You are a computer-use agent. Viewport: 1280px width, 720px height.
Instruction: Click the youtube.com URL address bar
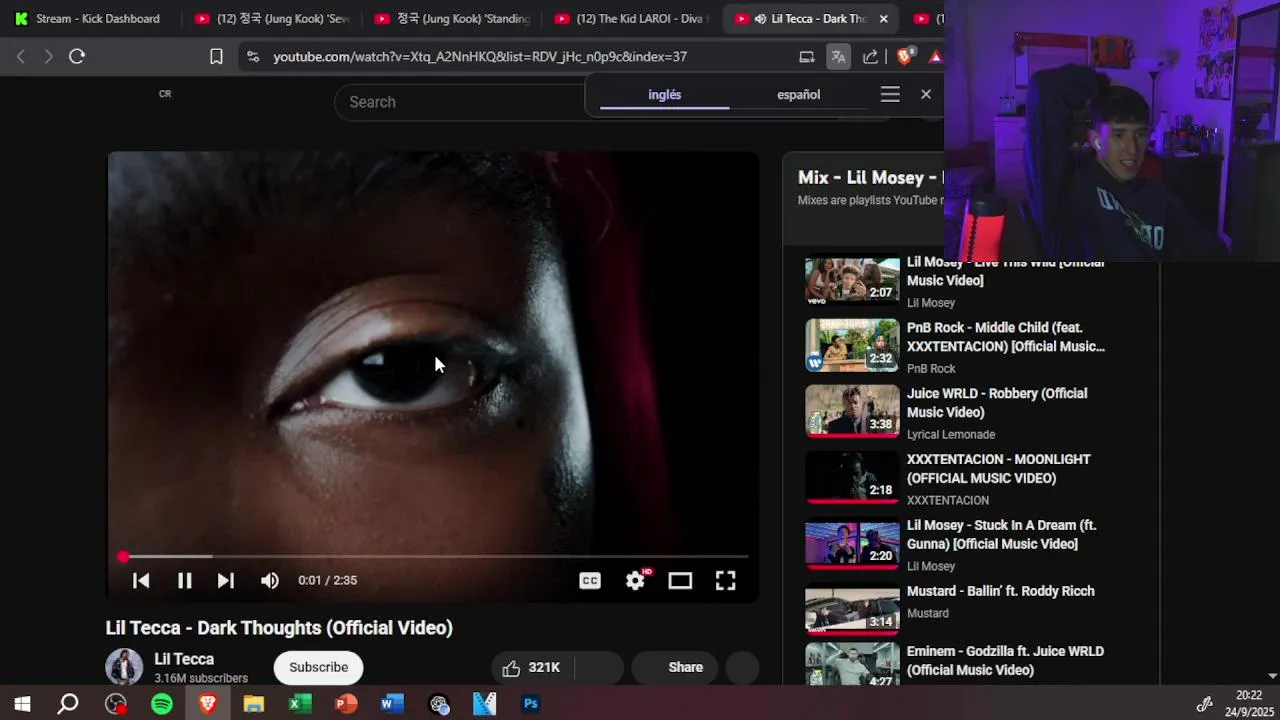coord(480,56)
